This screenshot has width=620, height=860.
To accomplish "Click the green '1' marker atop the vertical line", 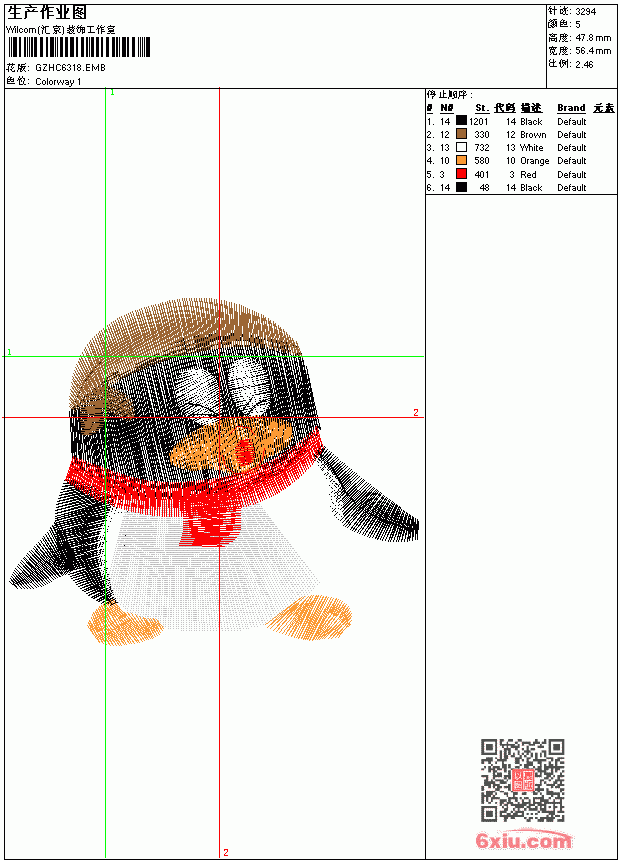I will [112, 93].
